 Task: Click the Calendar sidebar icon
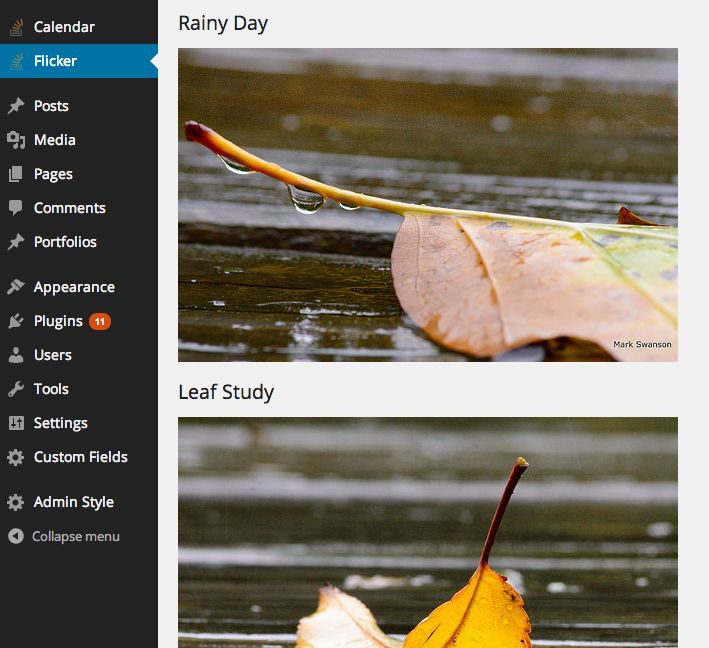(x=16, y=27)
